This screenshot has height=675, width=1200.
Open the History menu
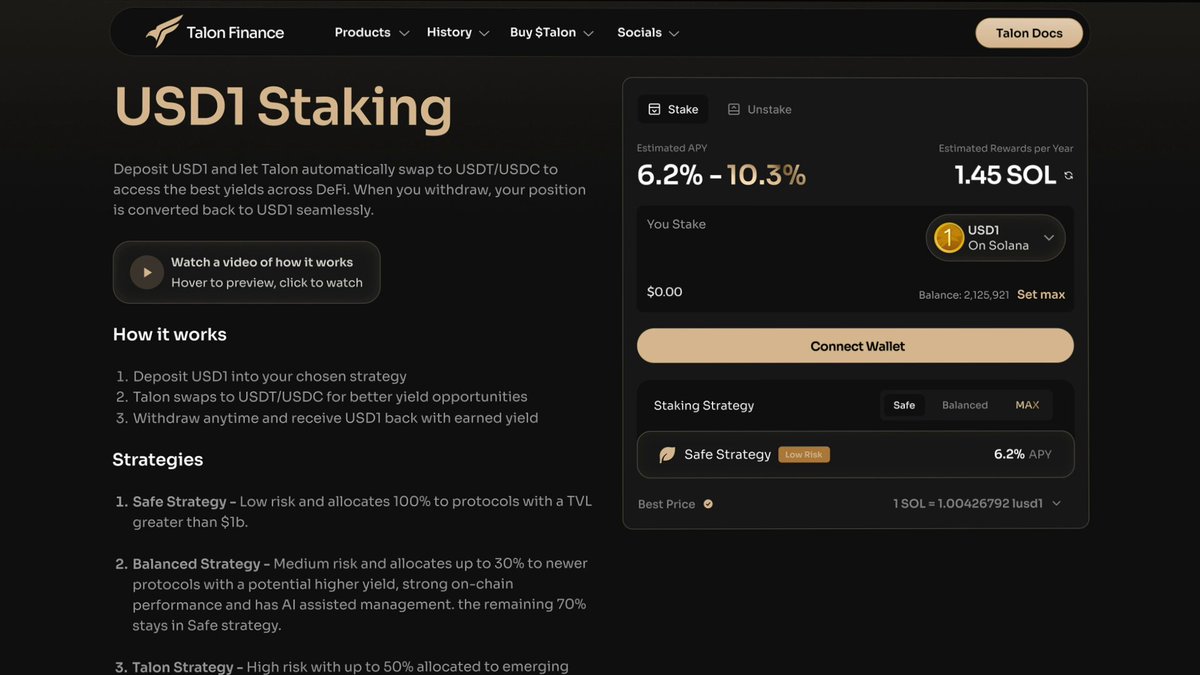click(x=458, y=32)
